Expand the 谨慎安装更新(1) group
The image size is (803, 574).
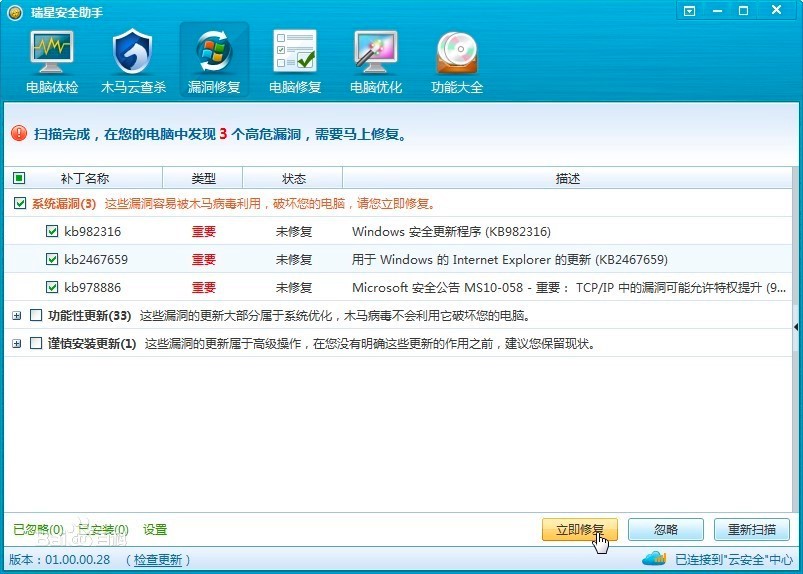pos(17,344)
